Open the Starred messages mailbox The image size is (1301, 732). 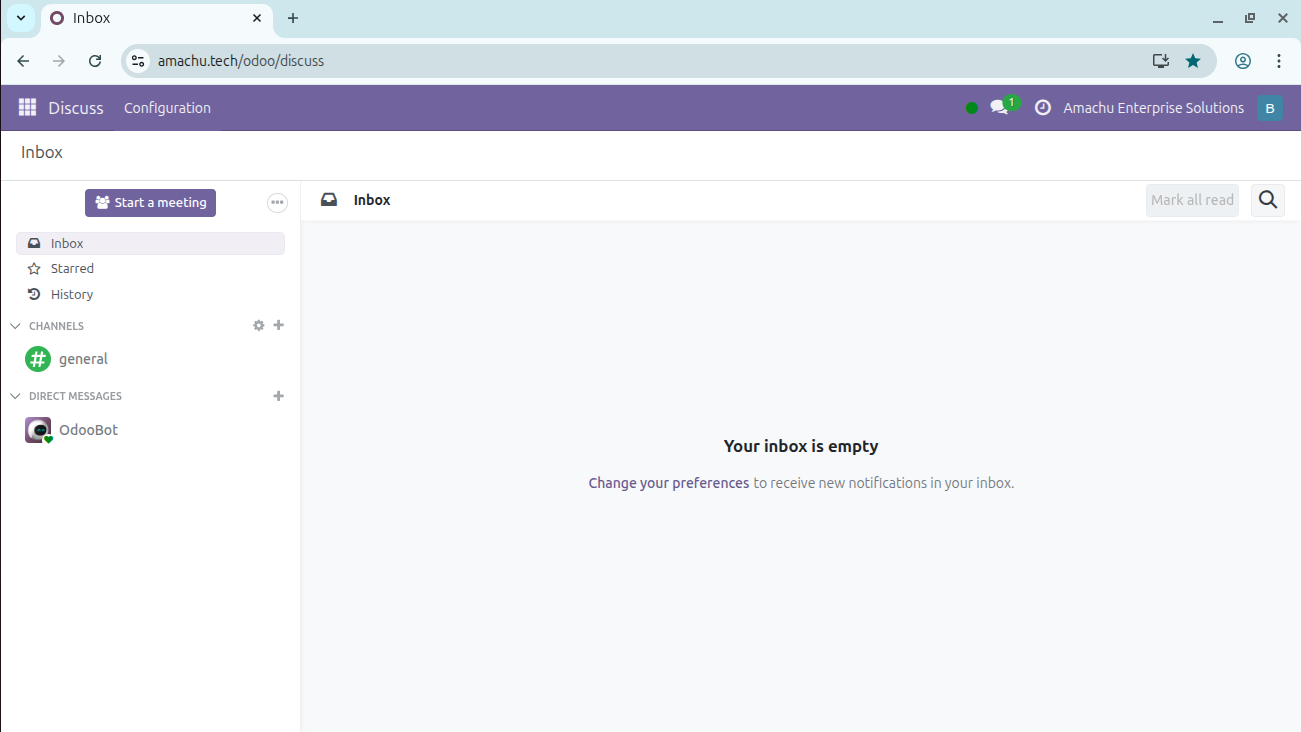72,269
